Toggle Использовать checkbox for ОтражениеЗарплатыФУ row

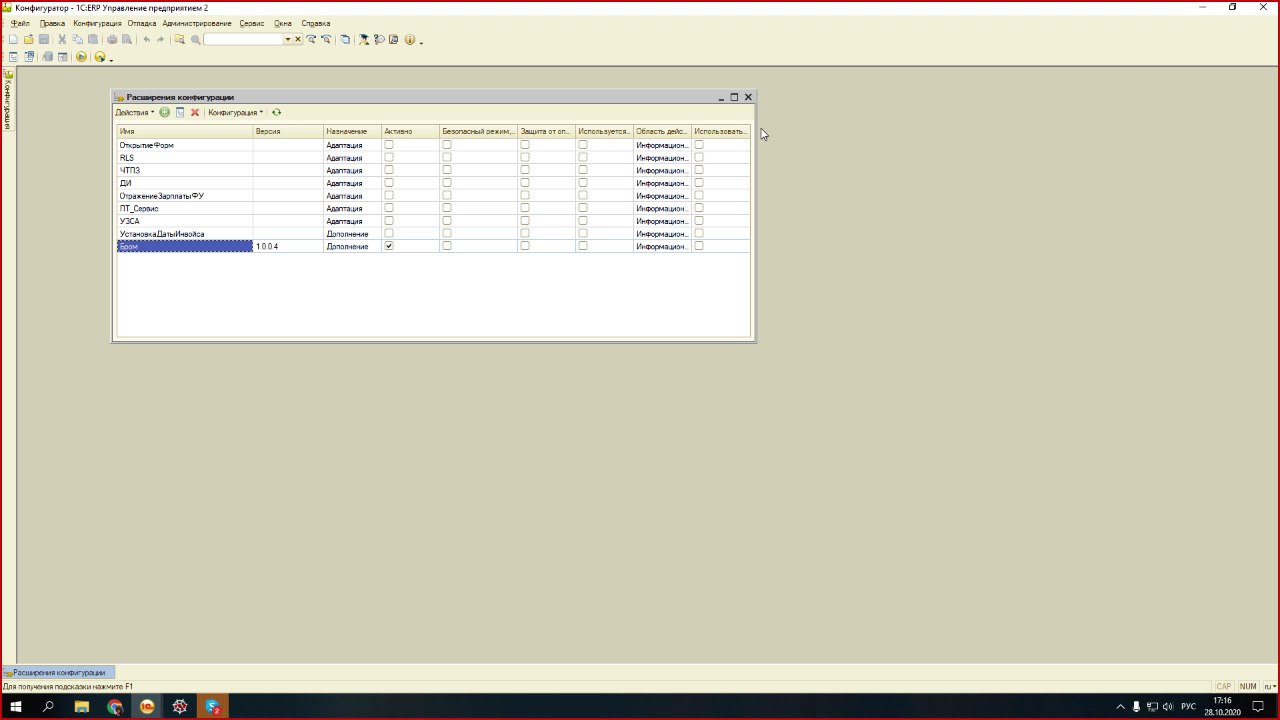pyautogui.click(x=699, y=195)
